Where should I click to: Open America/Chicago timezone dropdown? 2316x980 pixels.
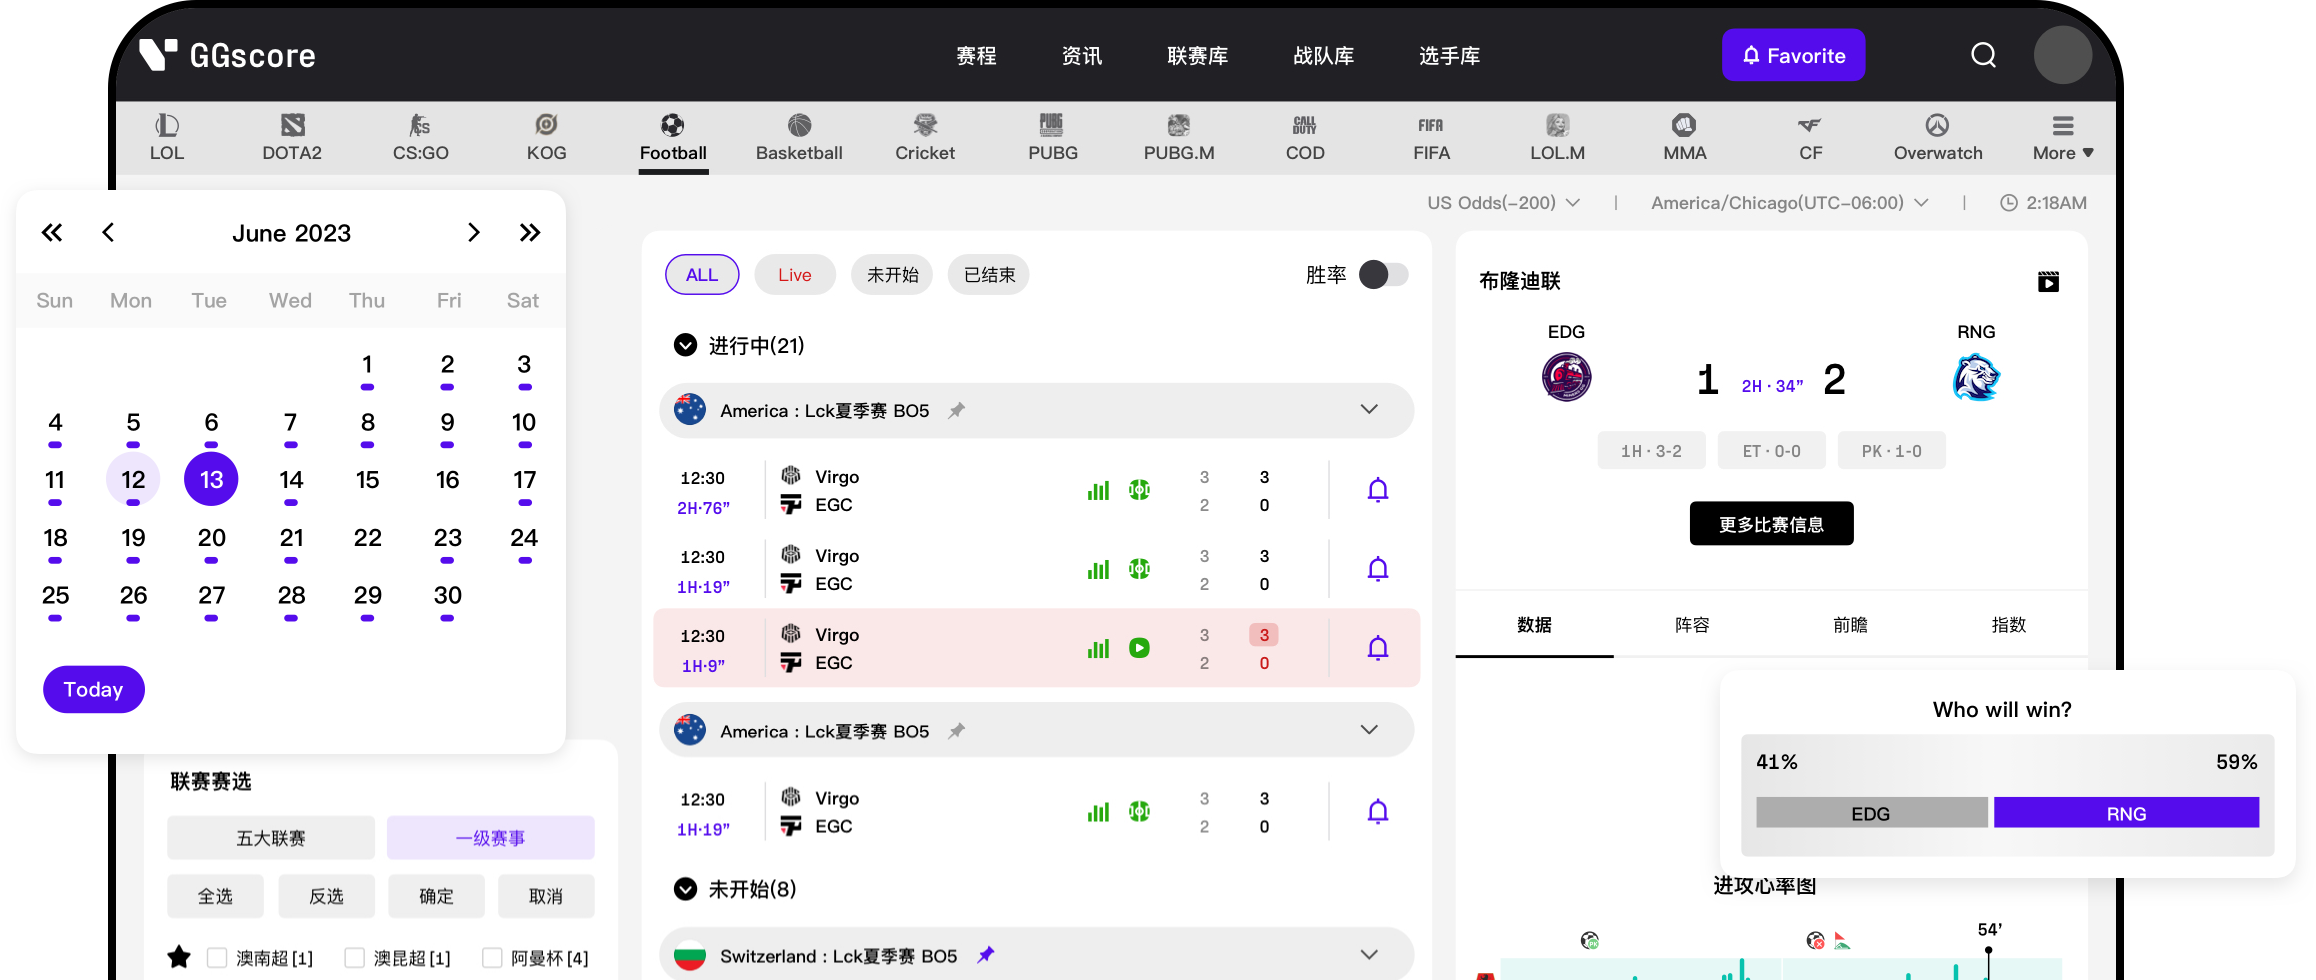click(x=1790, y=203)
